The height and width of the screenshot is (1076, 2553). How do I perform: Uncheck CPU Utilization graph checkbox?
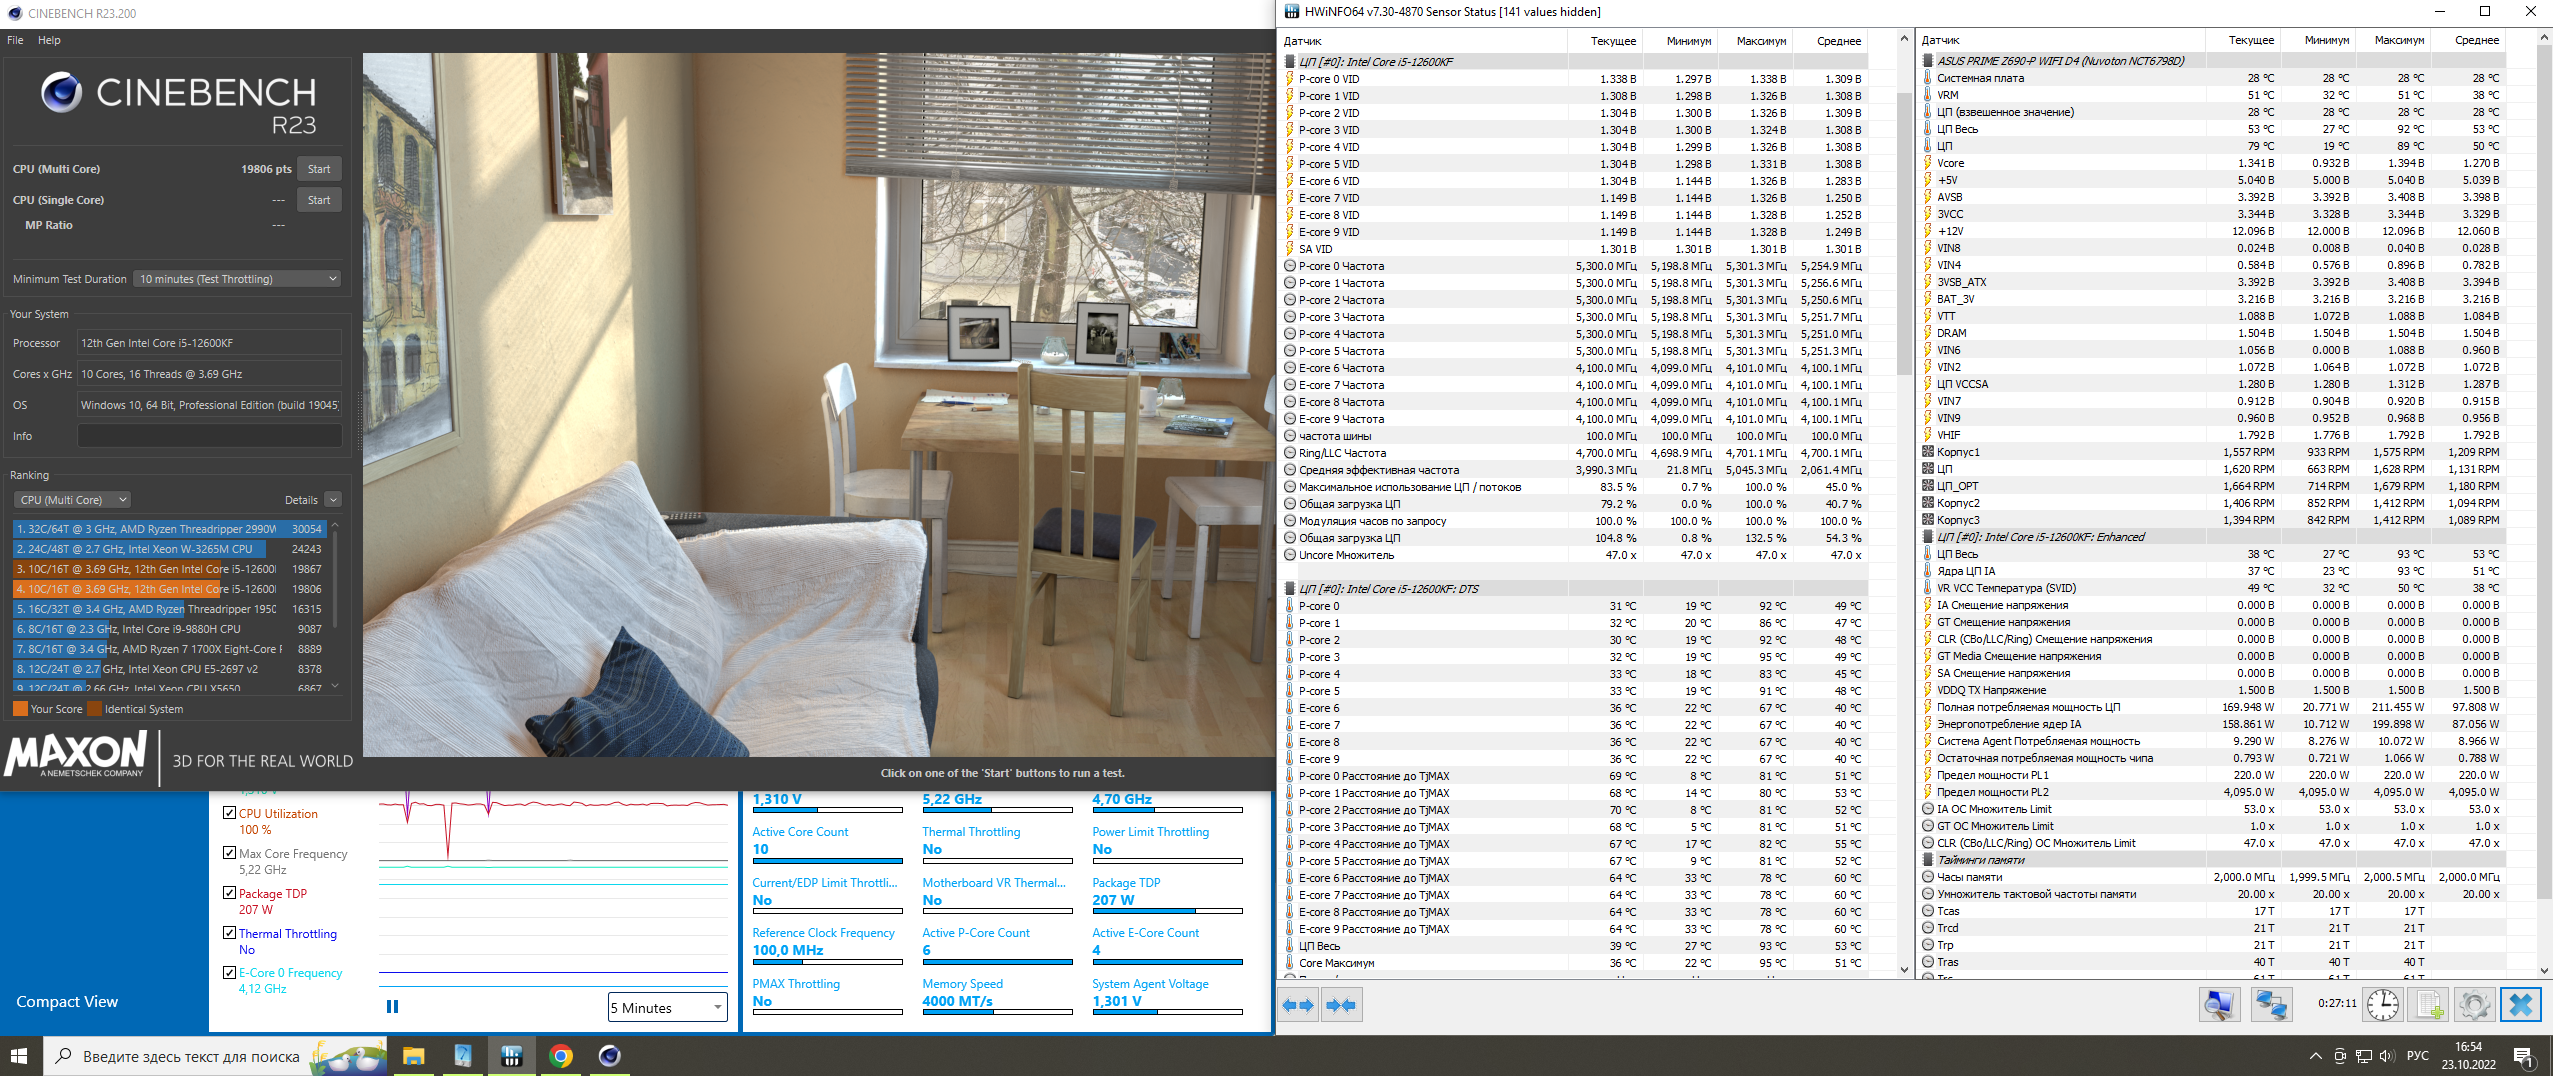(230, 813)
